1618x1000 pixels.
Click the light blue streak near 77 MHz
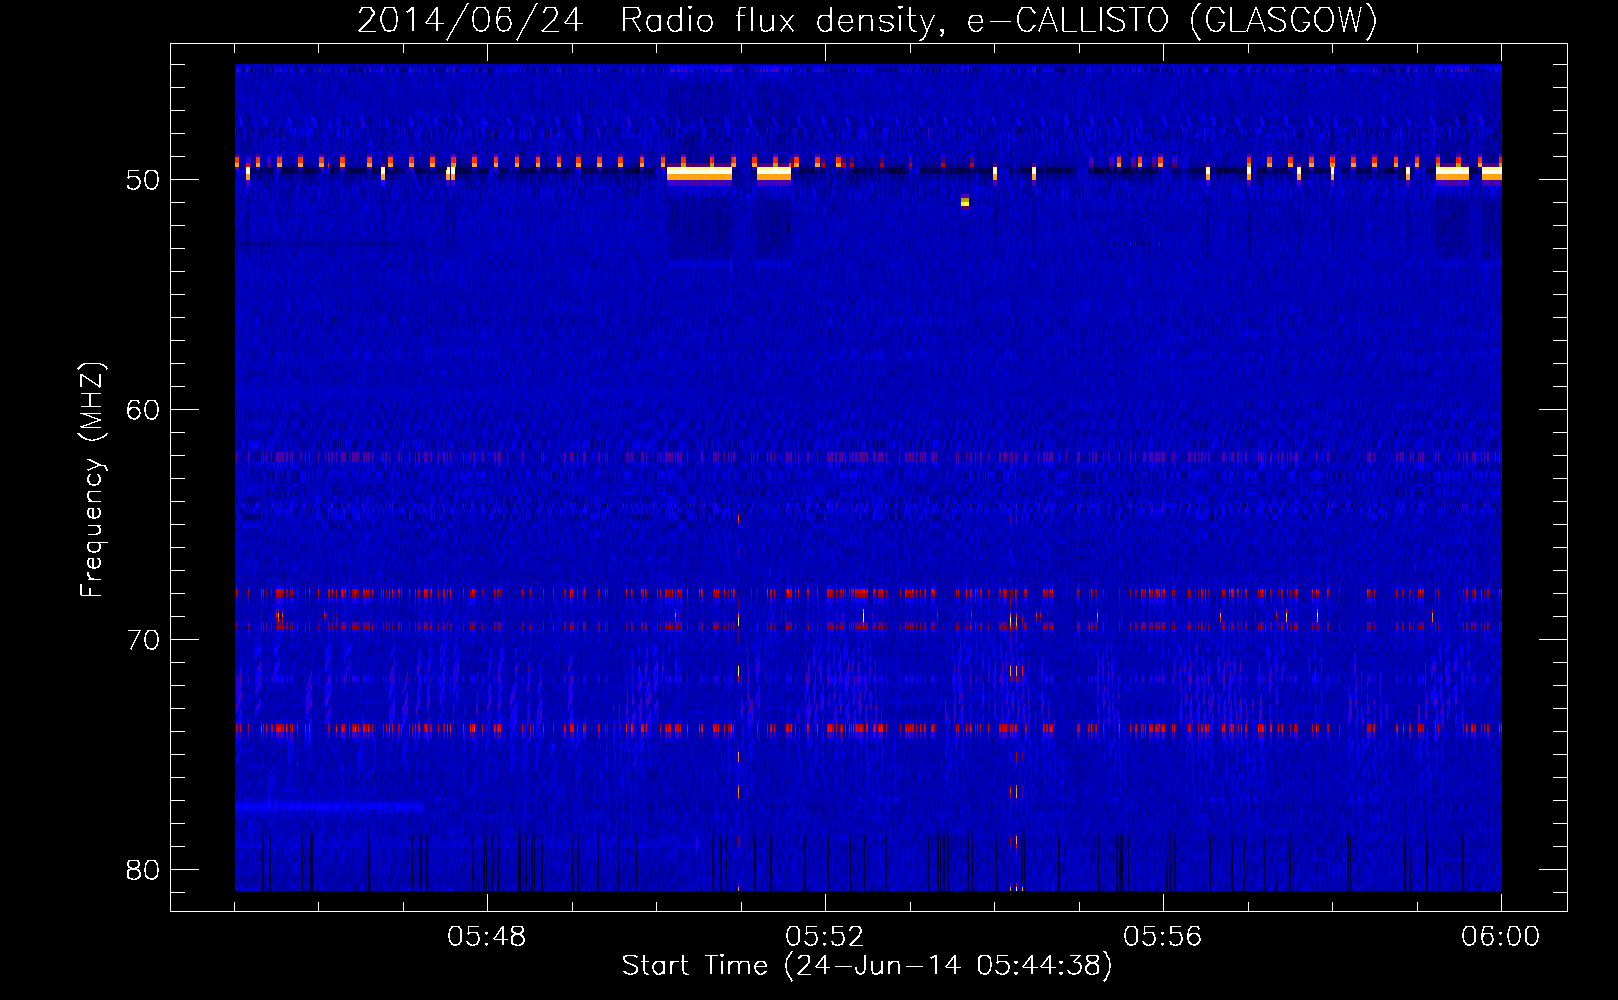pyautogui.click(x=329, y=805)
